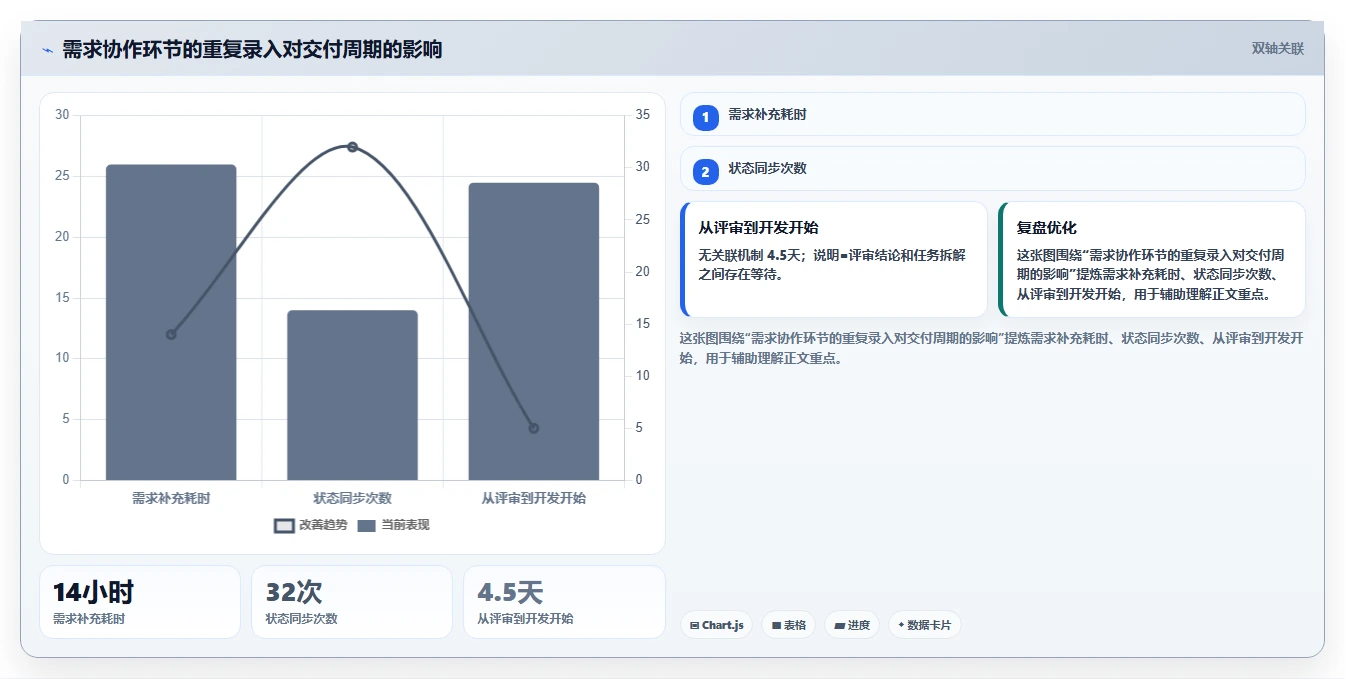The height and width of the screenshot is (679, 1345).
Task: Click the left axis value 30
Action: click(62, 115)
